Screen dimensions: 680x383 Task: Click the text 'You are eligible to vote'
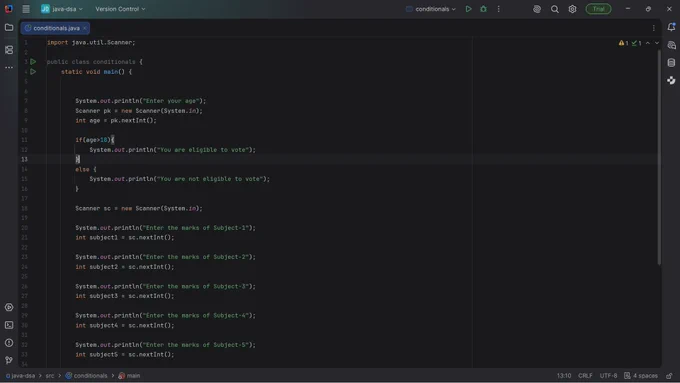(203, 150)
